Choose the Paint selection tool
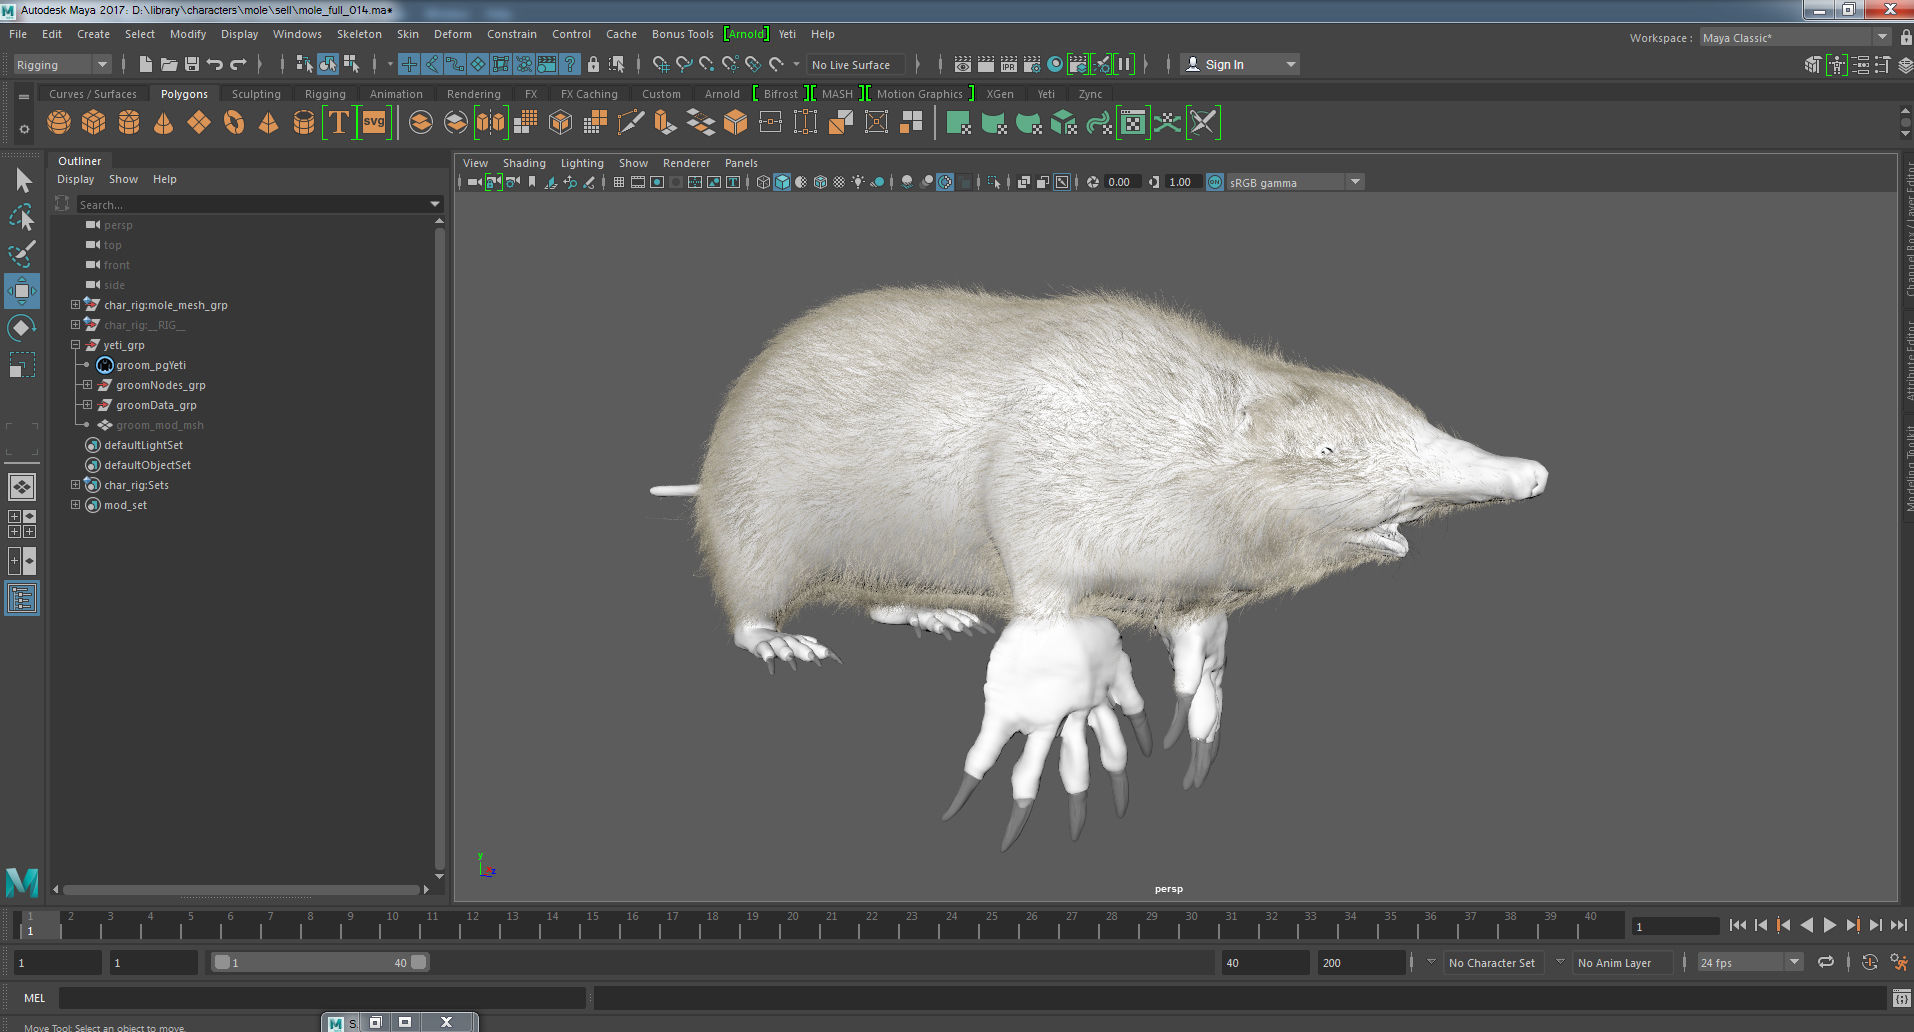The image size is (1914, 1032). point(22,254)
